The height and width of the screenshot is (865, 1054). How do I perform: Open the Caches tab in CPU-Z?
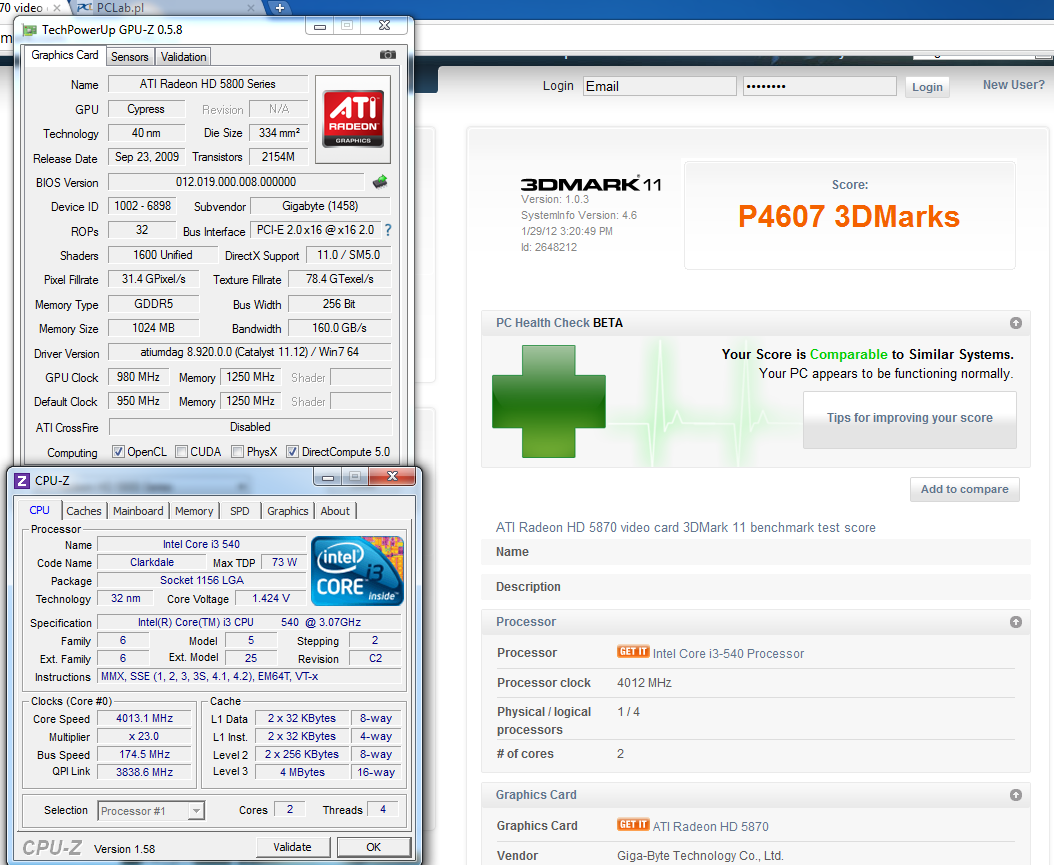84,511
